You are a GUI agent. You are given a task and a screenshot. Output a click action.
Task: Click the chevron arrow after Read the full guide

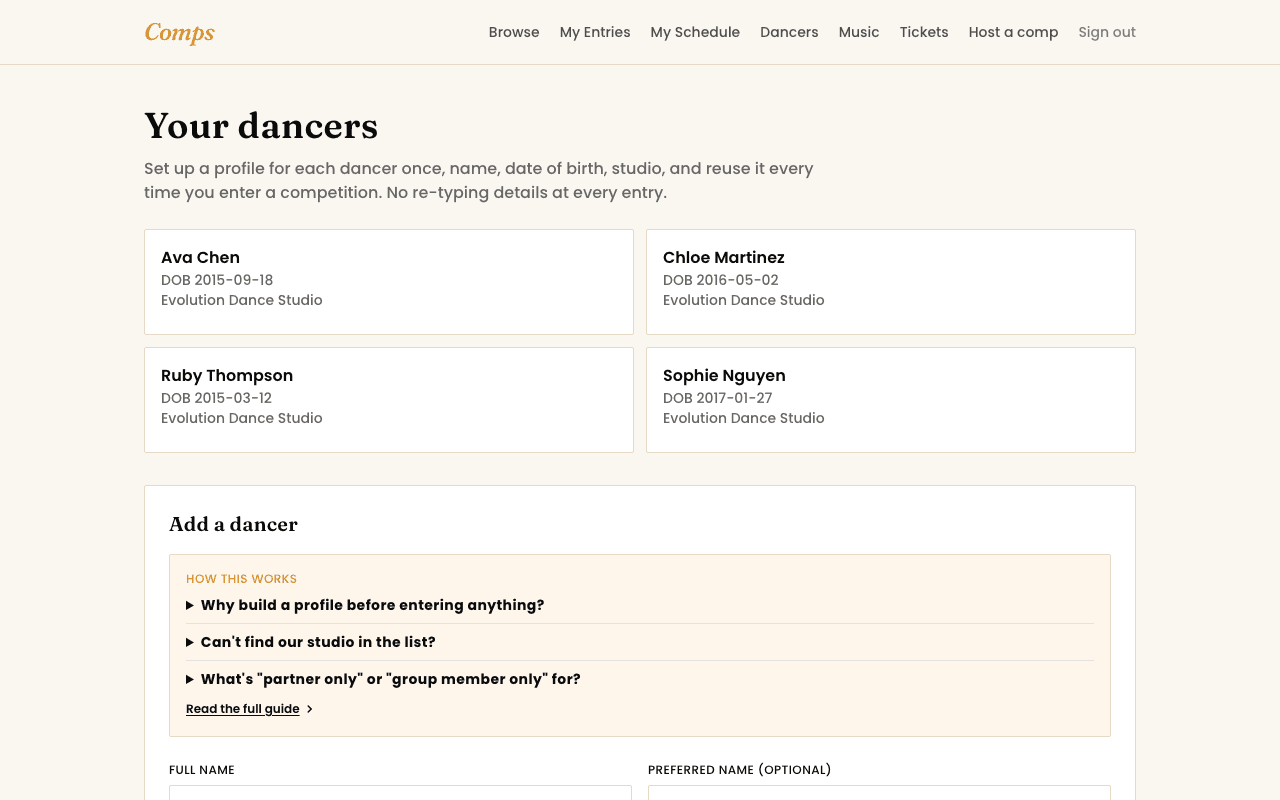pyautogui.click(x=310, y=709)
